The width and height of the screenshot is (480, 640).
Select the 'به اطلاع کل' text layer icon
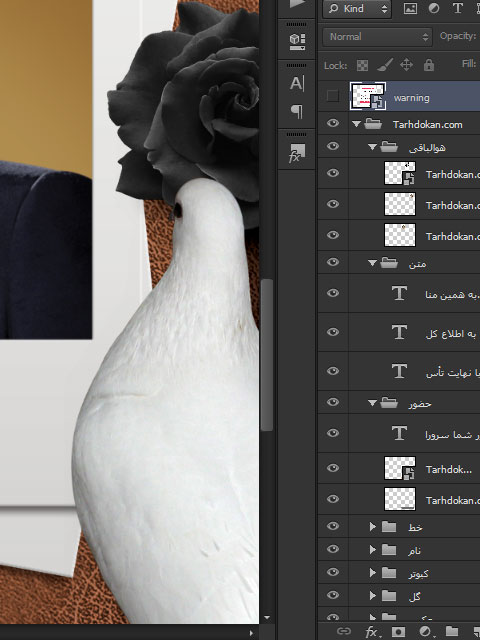click(399, 332)
